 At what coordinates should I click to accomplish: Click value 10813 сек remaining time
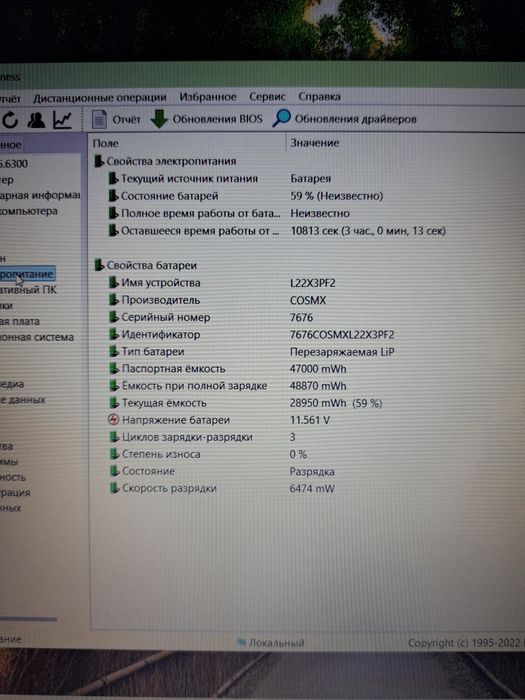[368, 231]
